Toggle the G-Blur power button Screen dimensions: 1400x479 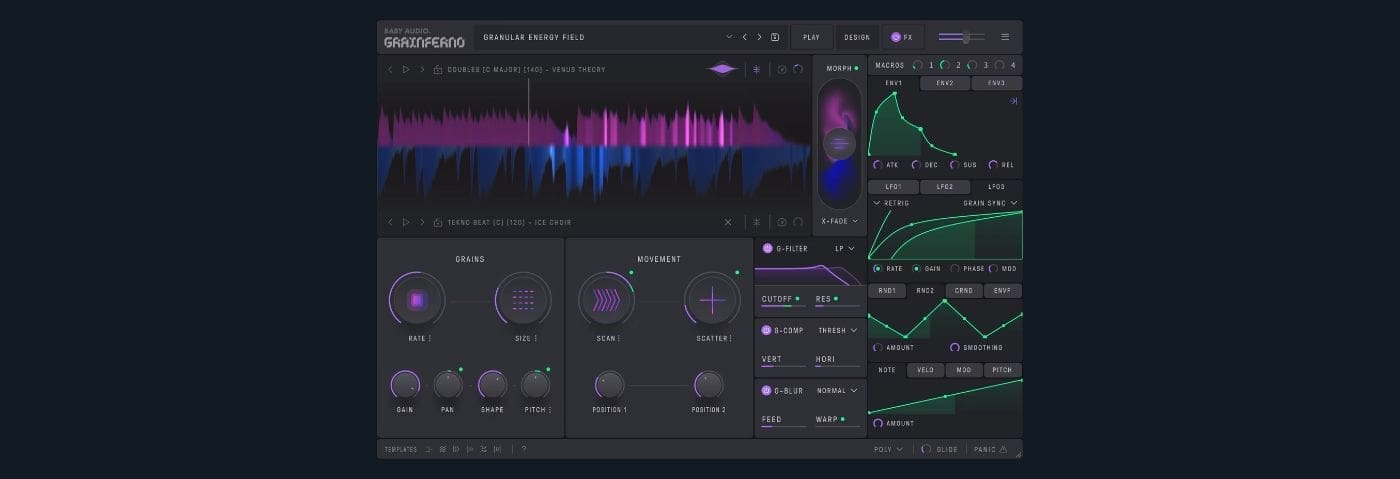pyautogui.click(x=767, y=390)
